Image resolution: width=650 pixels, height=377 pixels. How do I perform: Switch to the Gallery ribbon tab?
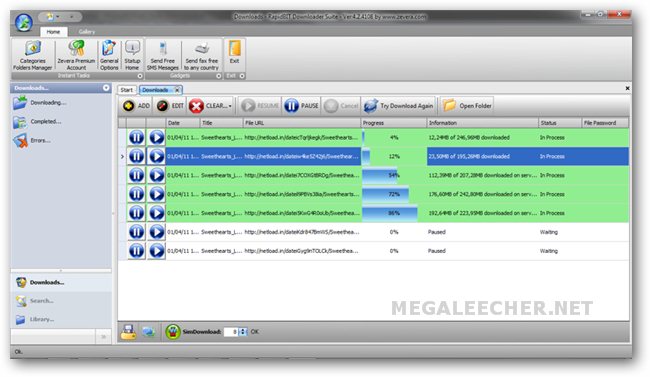pyautogui.click(x=86, y=32)
